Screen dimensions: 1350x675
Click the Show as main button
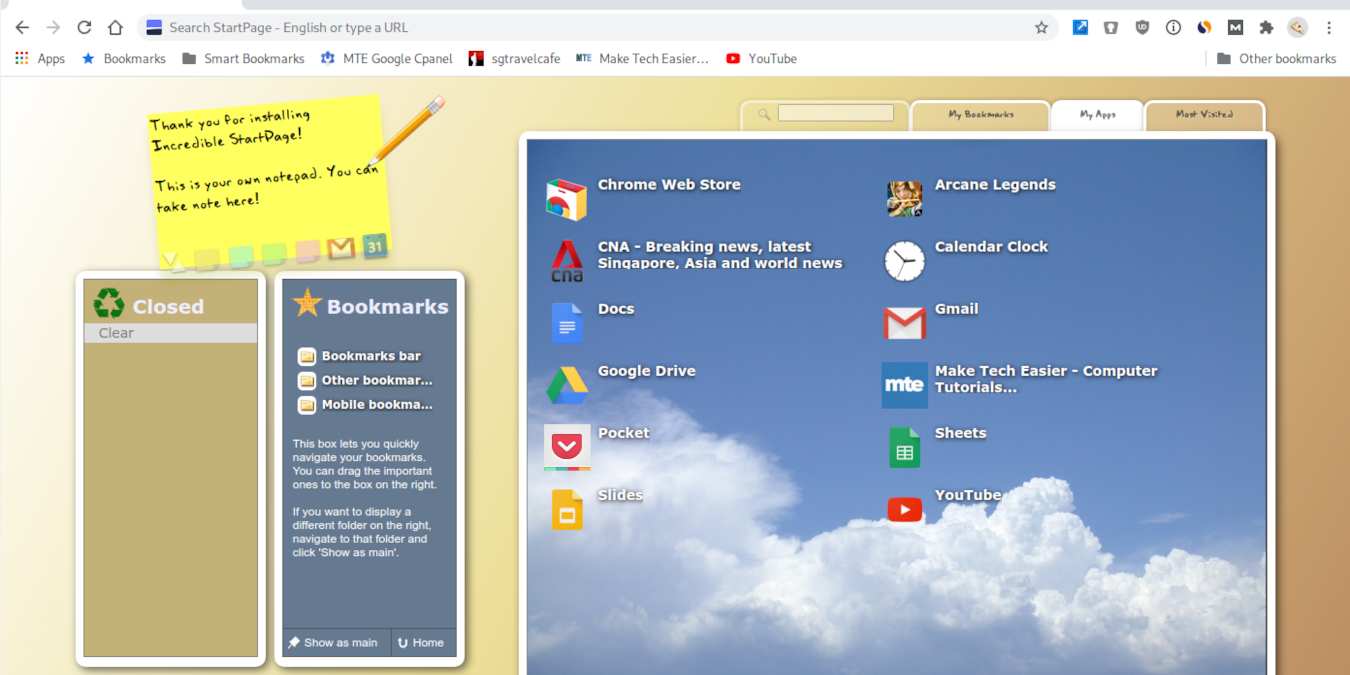click(333, 642)
